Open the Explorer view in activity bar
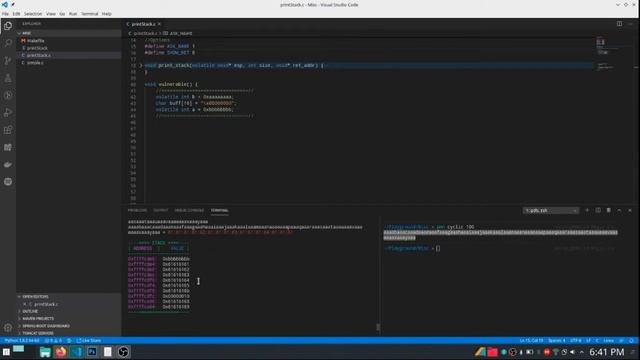Viewport: 640px width, 360px height. (8, 26)
